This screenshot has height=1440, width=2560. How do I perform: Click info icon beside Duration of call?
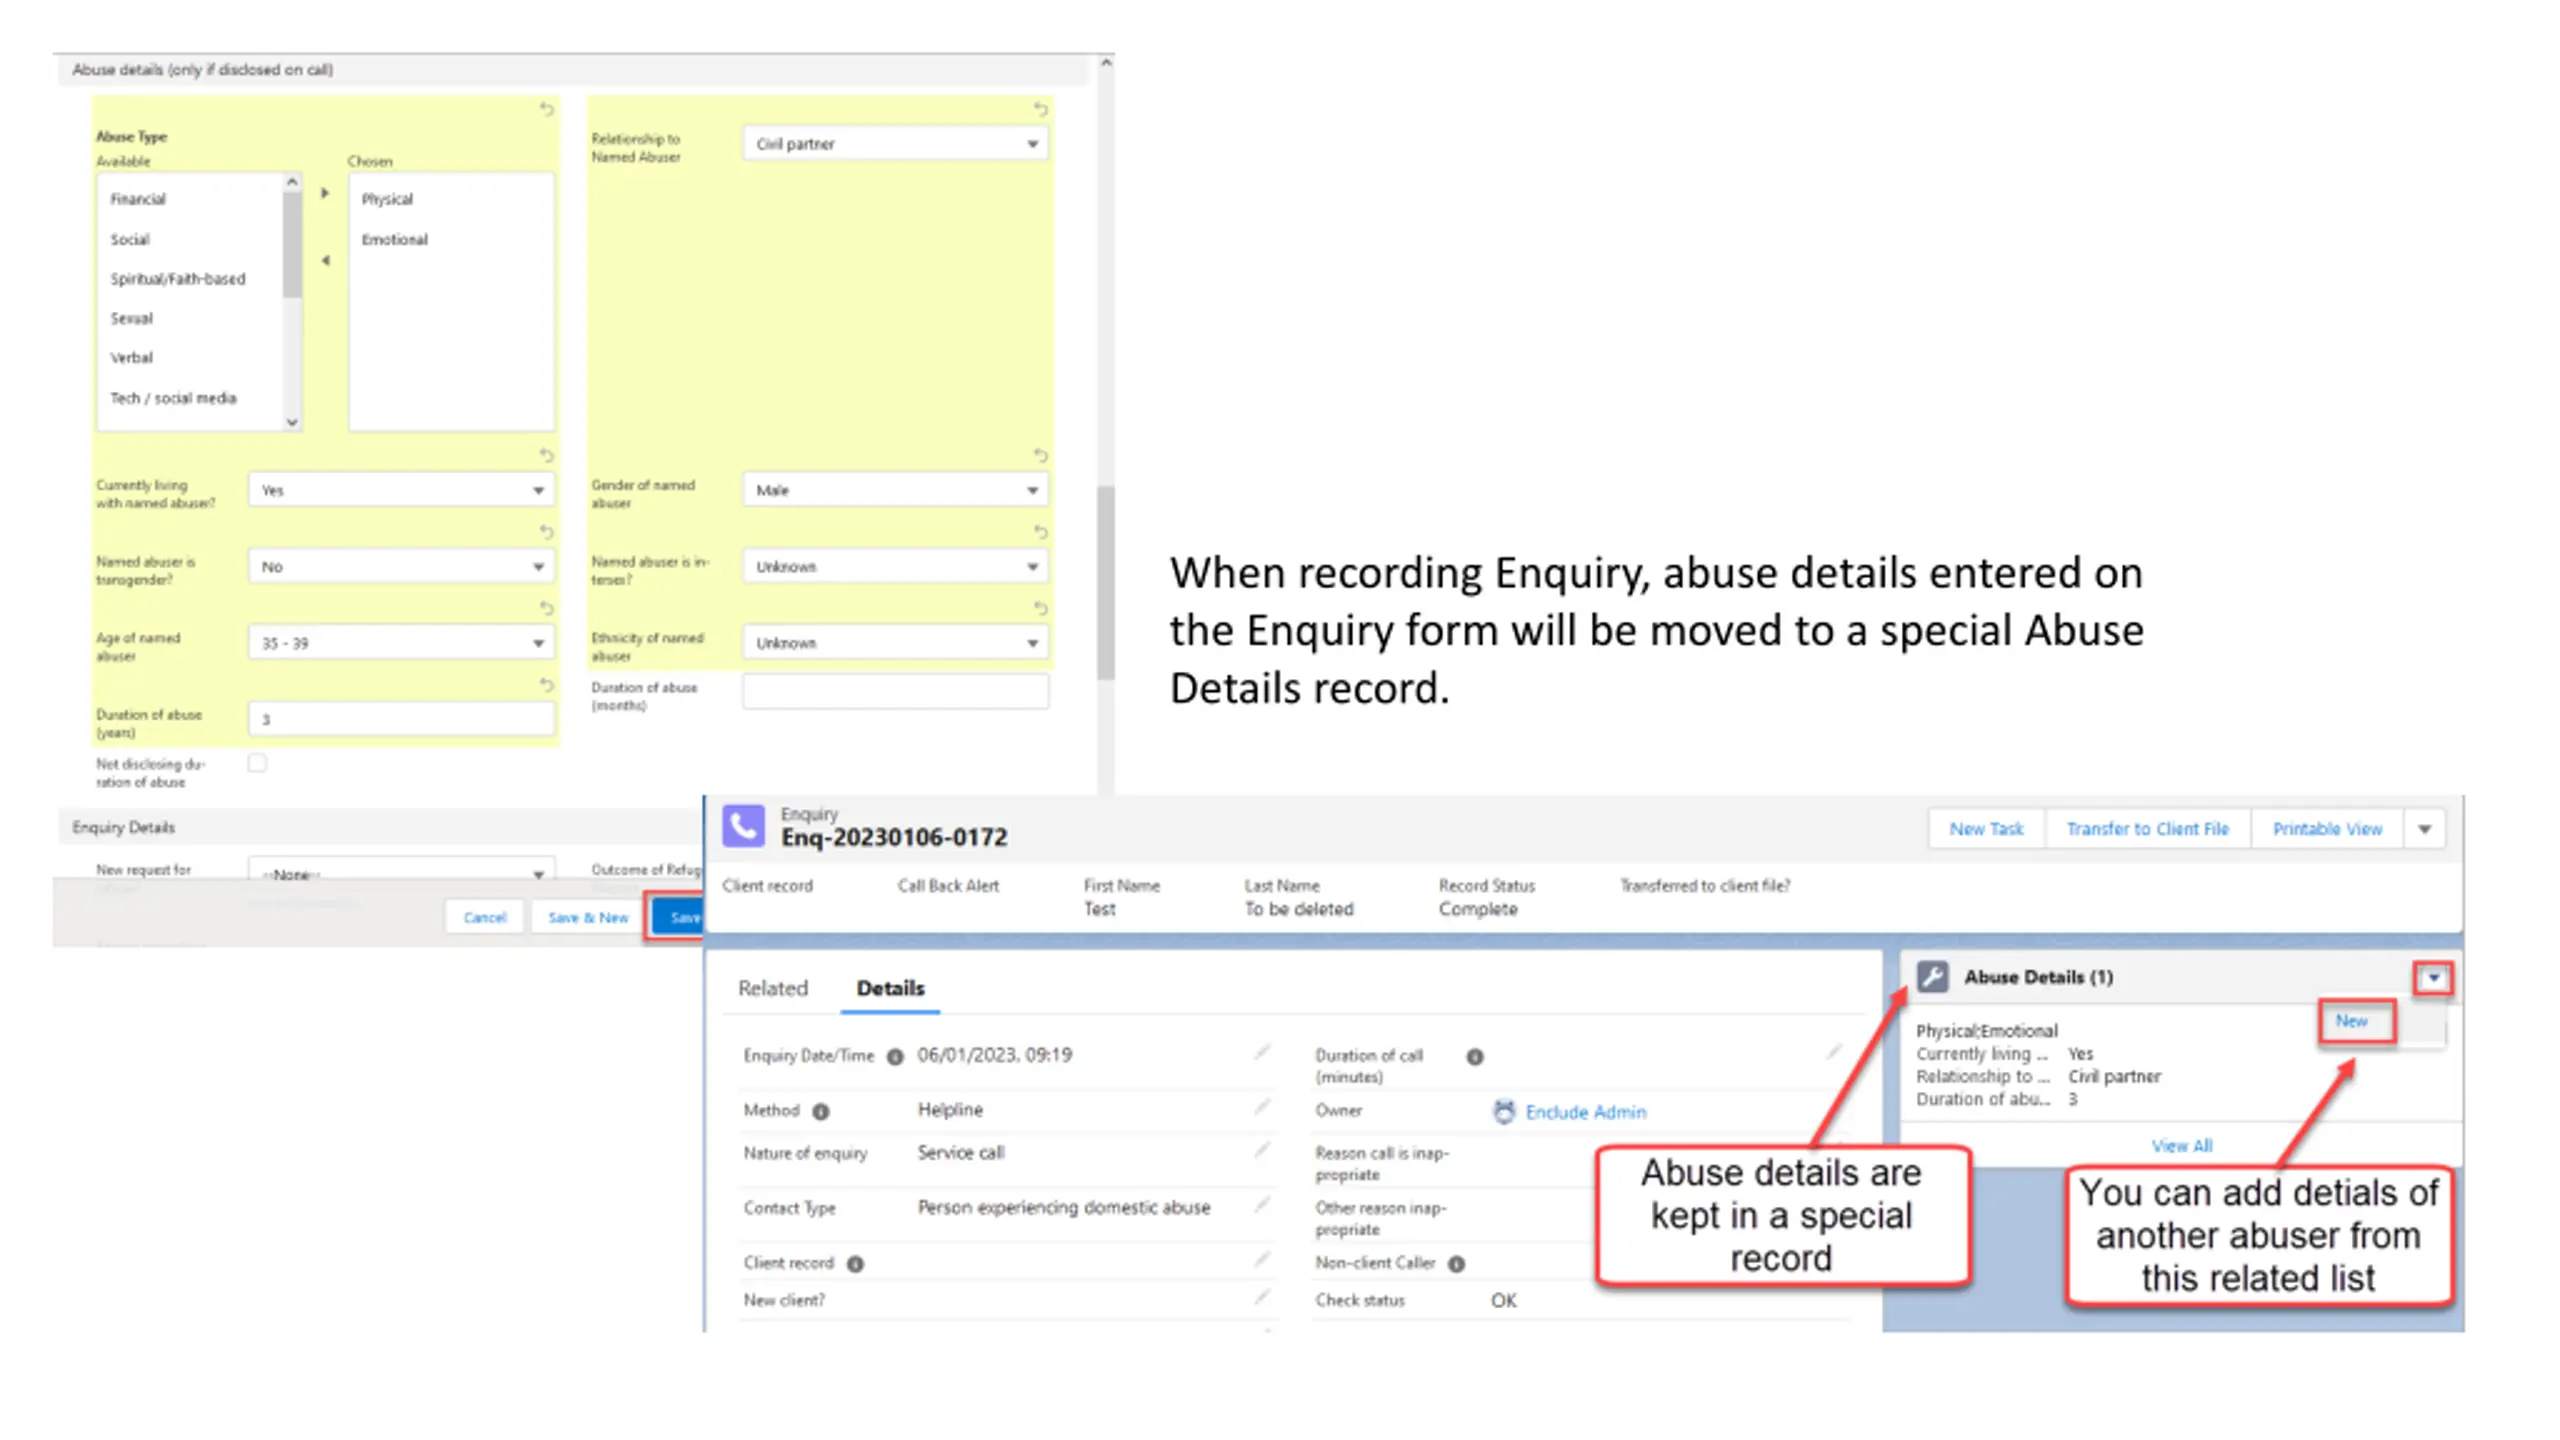coord(1474,1056)
